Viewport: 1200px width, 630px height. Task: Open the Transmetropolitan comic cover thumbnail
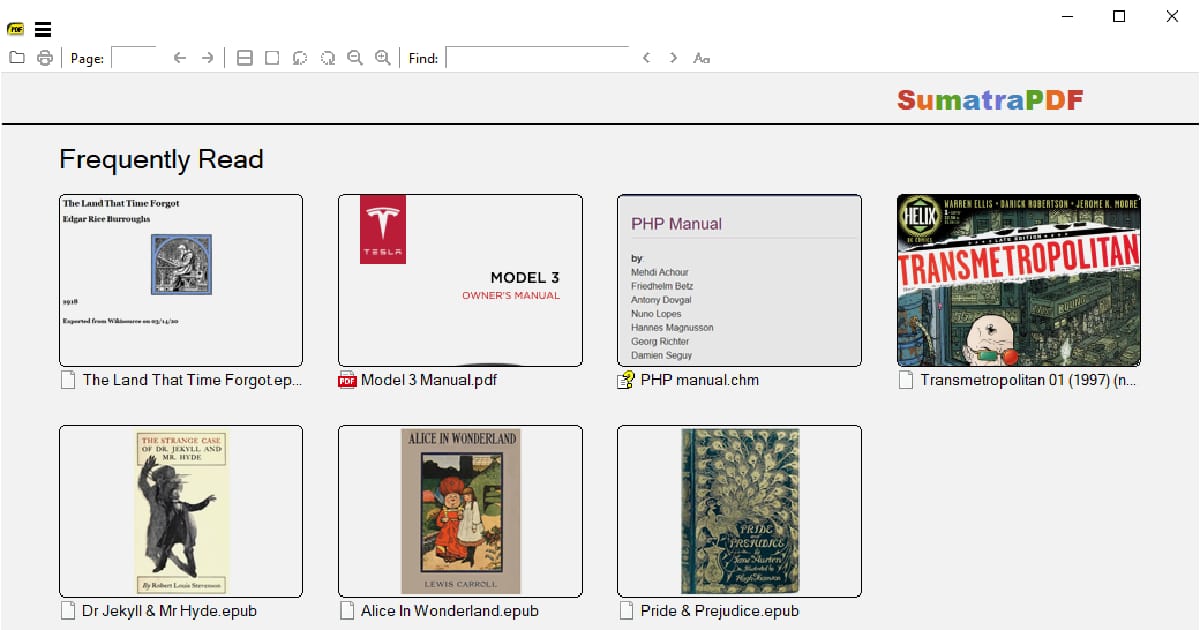(1018, 280)
